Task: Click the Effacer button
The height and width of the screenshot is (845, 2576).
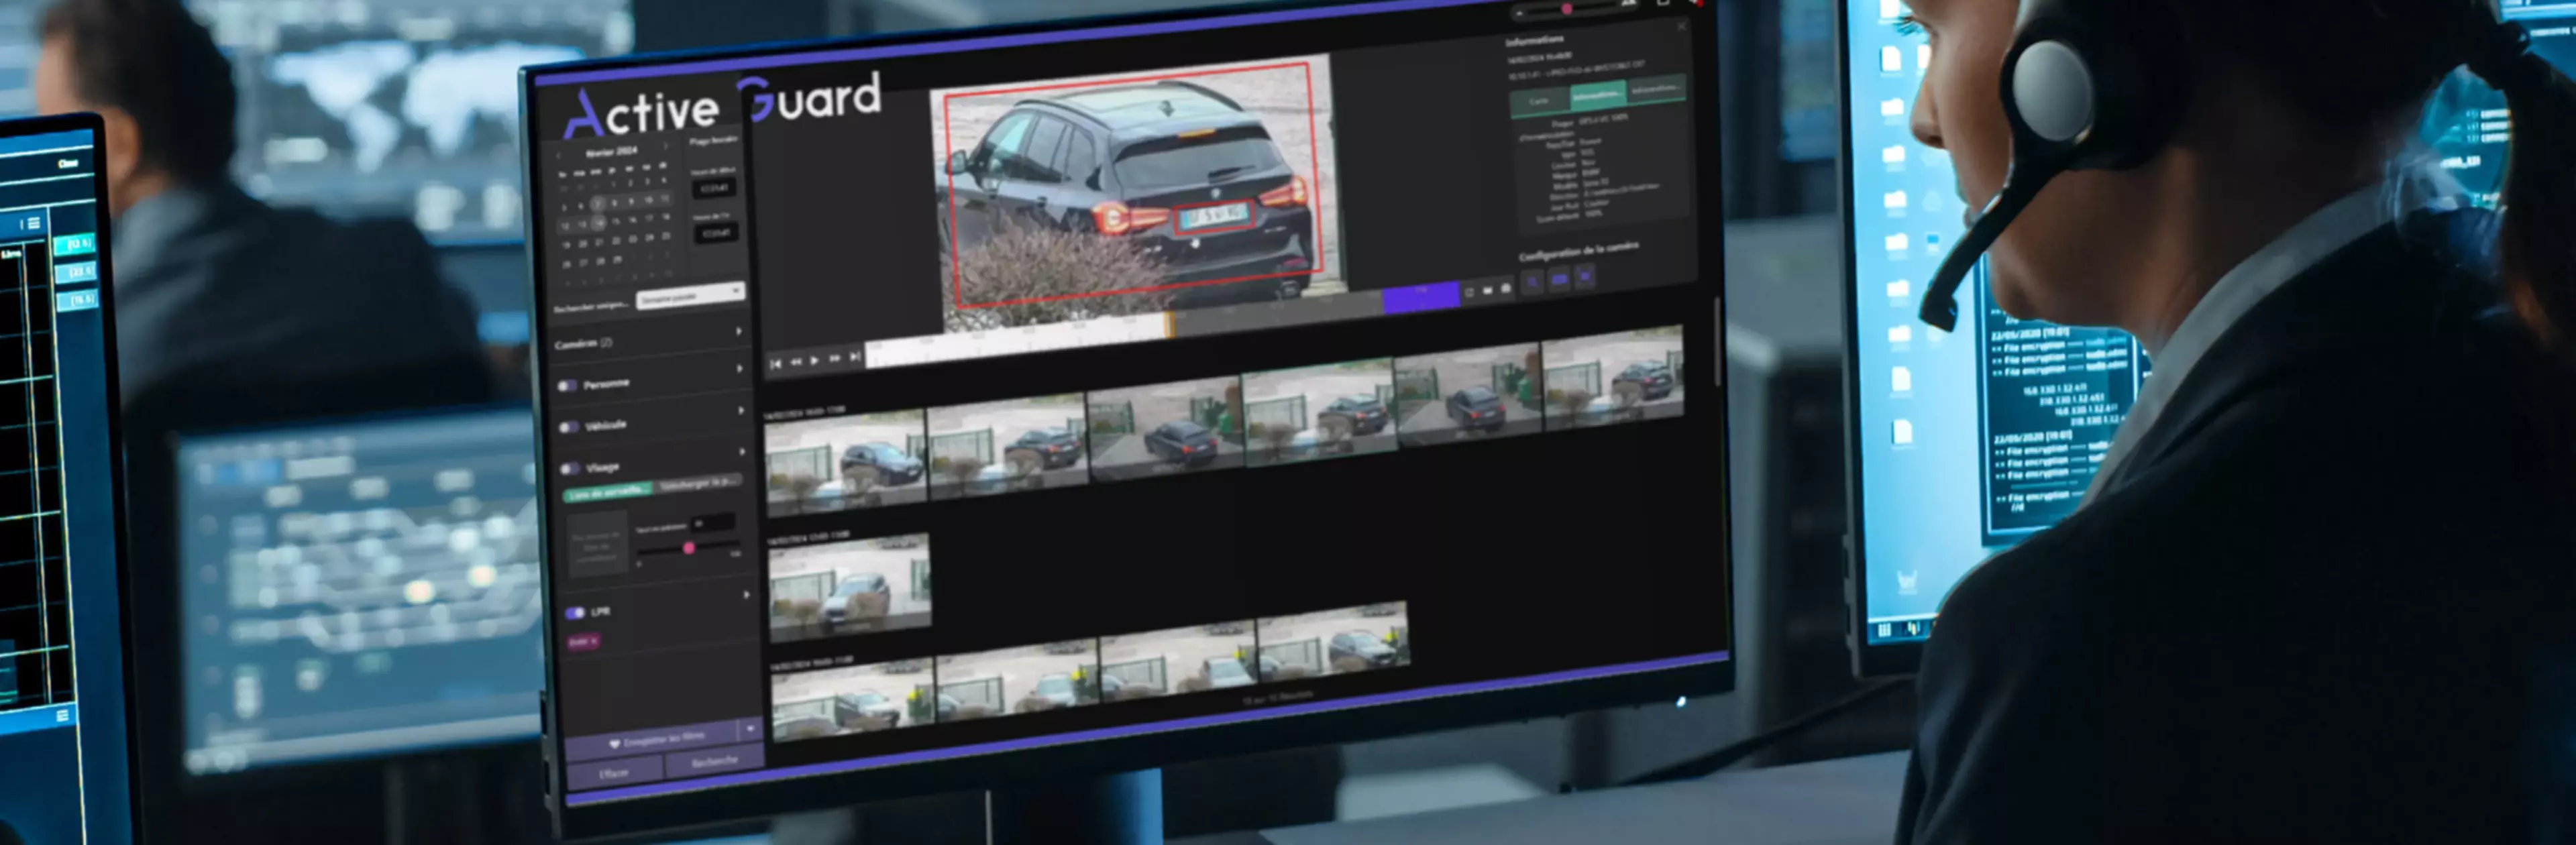Action: 614,773
